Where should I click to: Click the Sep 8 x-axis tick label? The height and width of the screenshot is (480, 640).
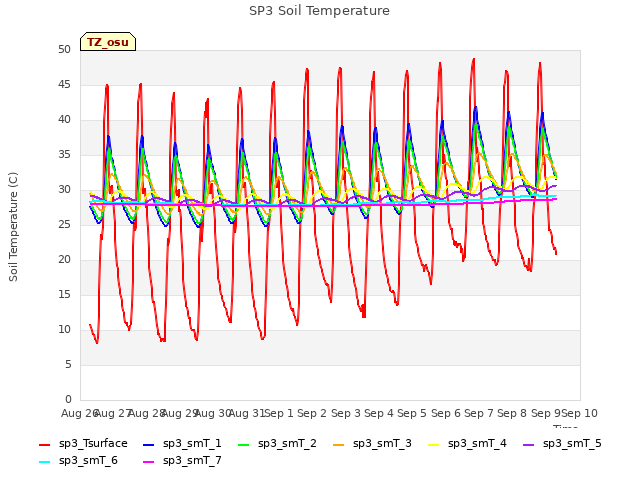512,413
